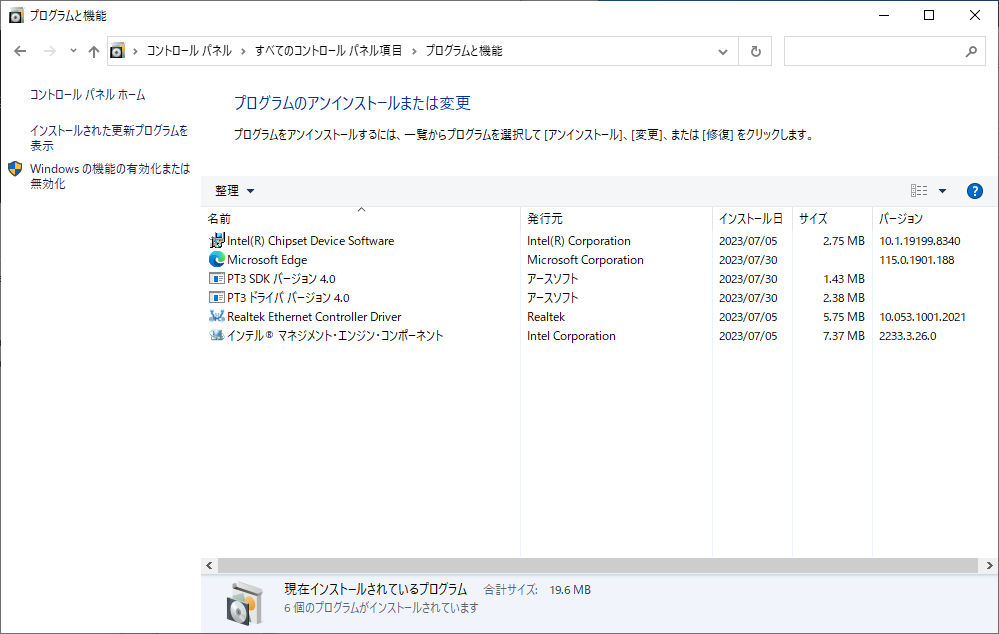This screenshot has height=634, width=999.
Task: Sort list by 名前 column header
Action: 361,219
